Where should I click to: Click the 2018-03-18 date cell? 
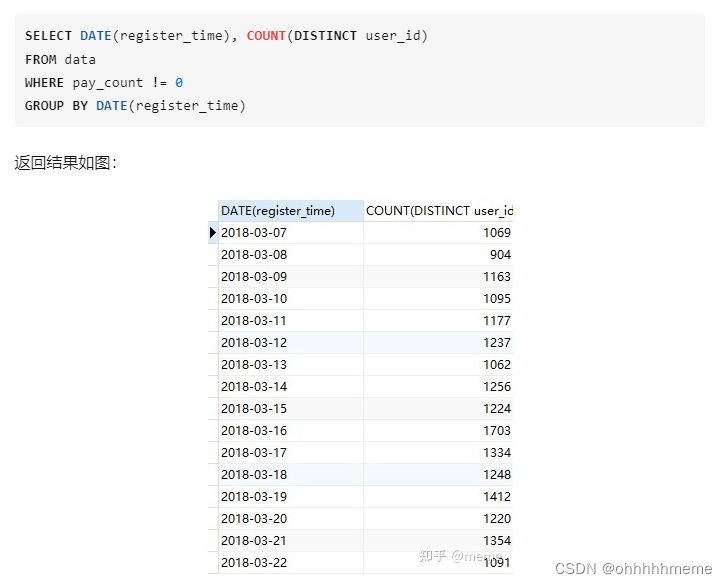tap(254, 475)
